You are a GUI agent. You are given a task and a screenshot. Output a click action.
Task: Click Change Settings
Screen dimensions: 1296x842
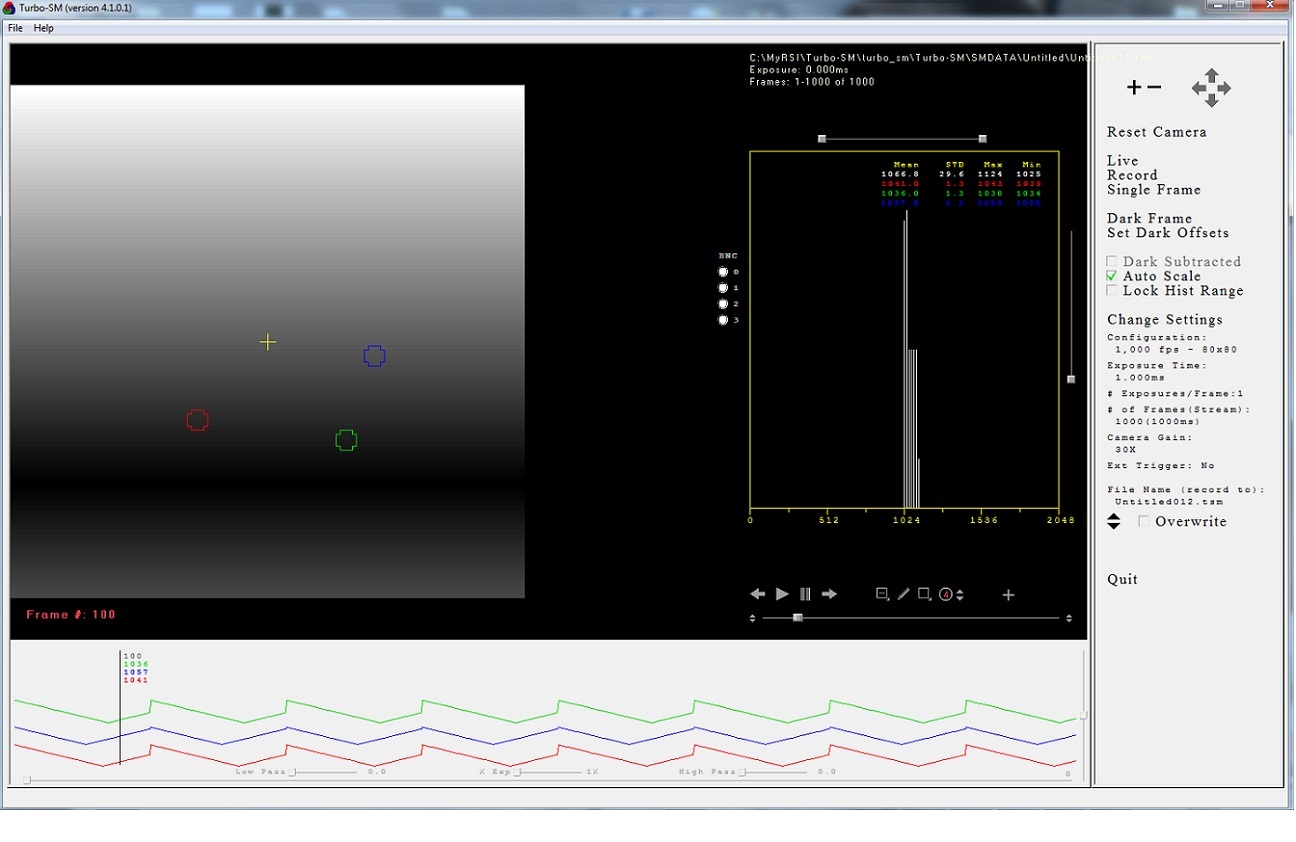(1164, 320)
